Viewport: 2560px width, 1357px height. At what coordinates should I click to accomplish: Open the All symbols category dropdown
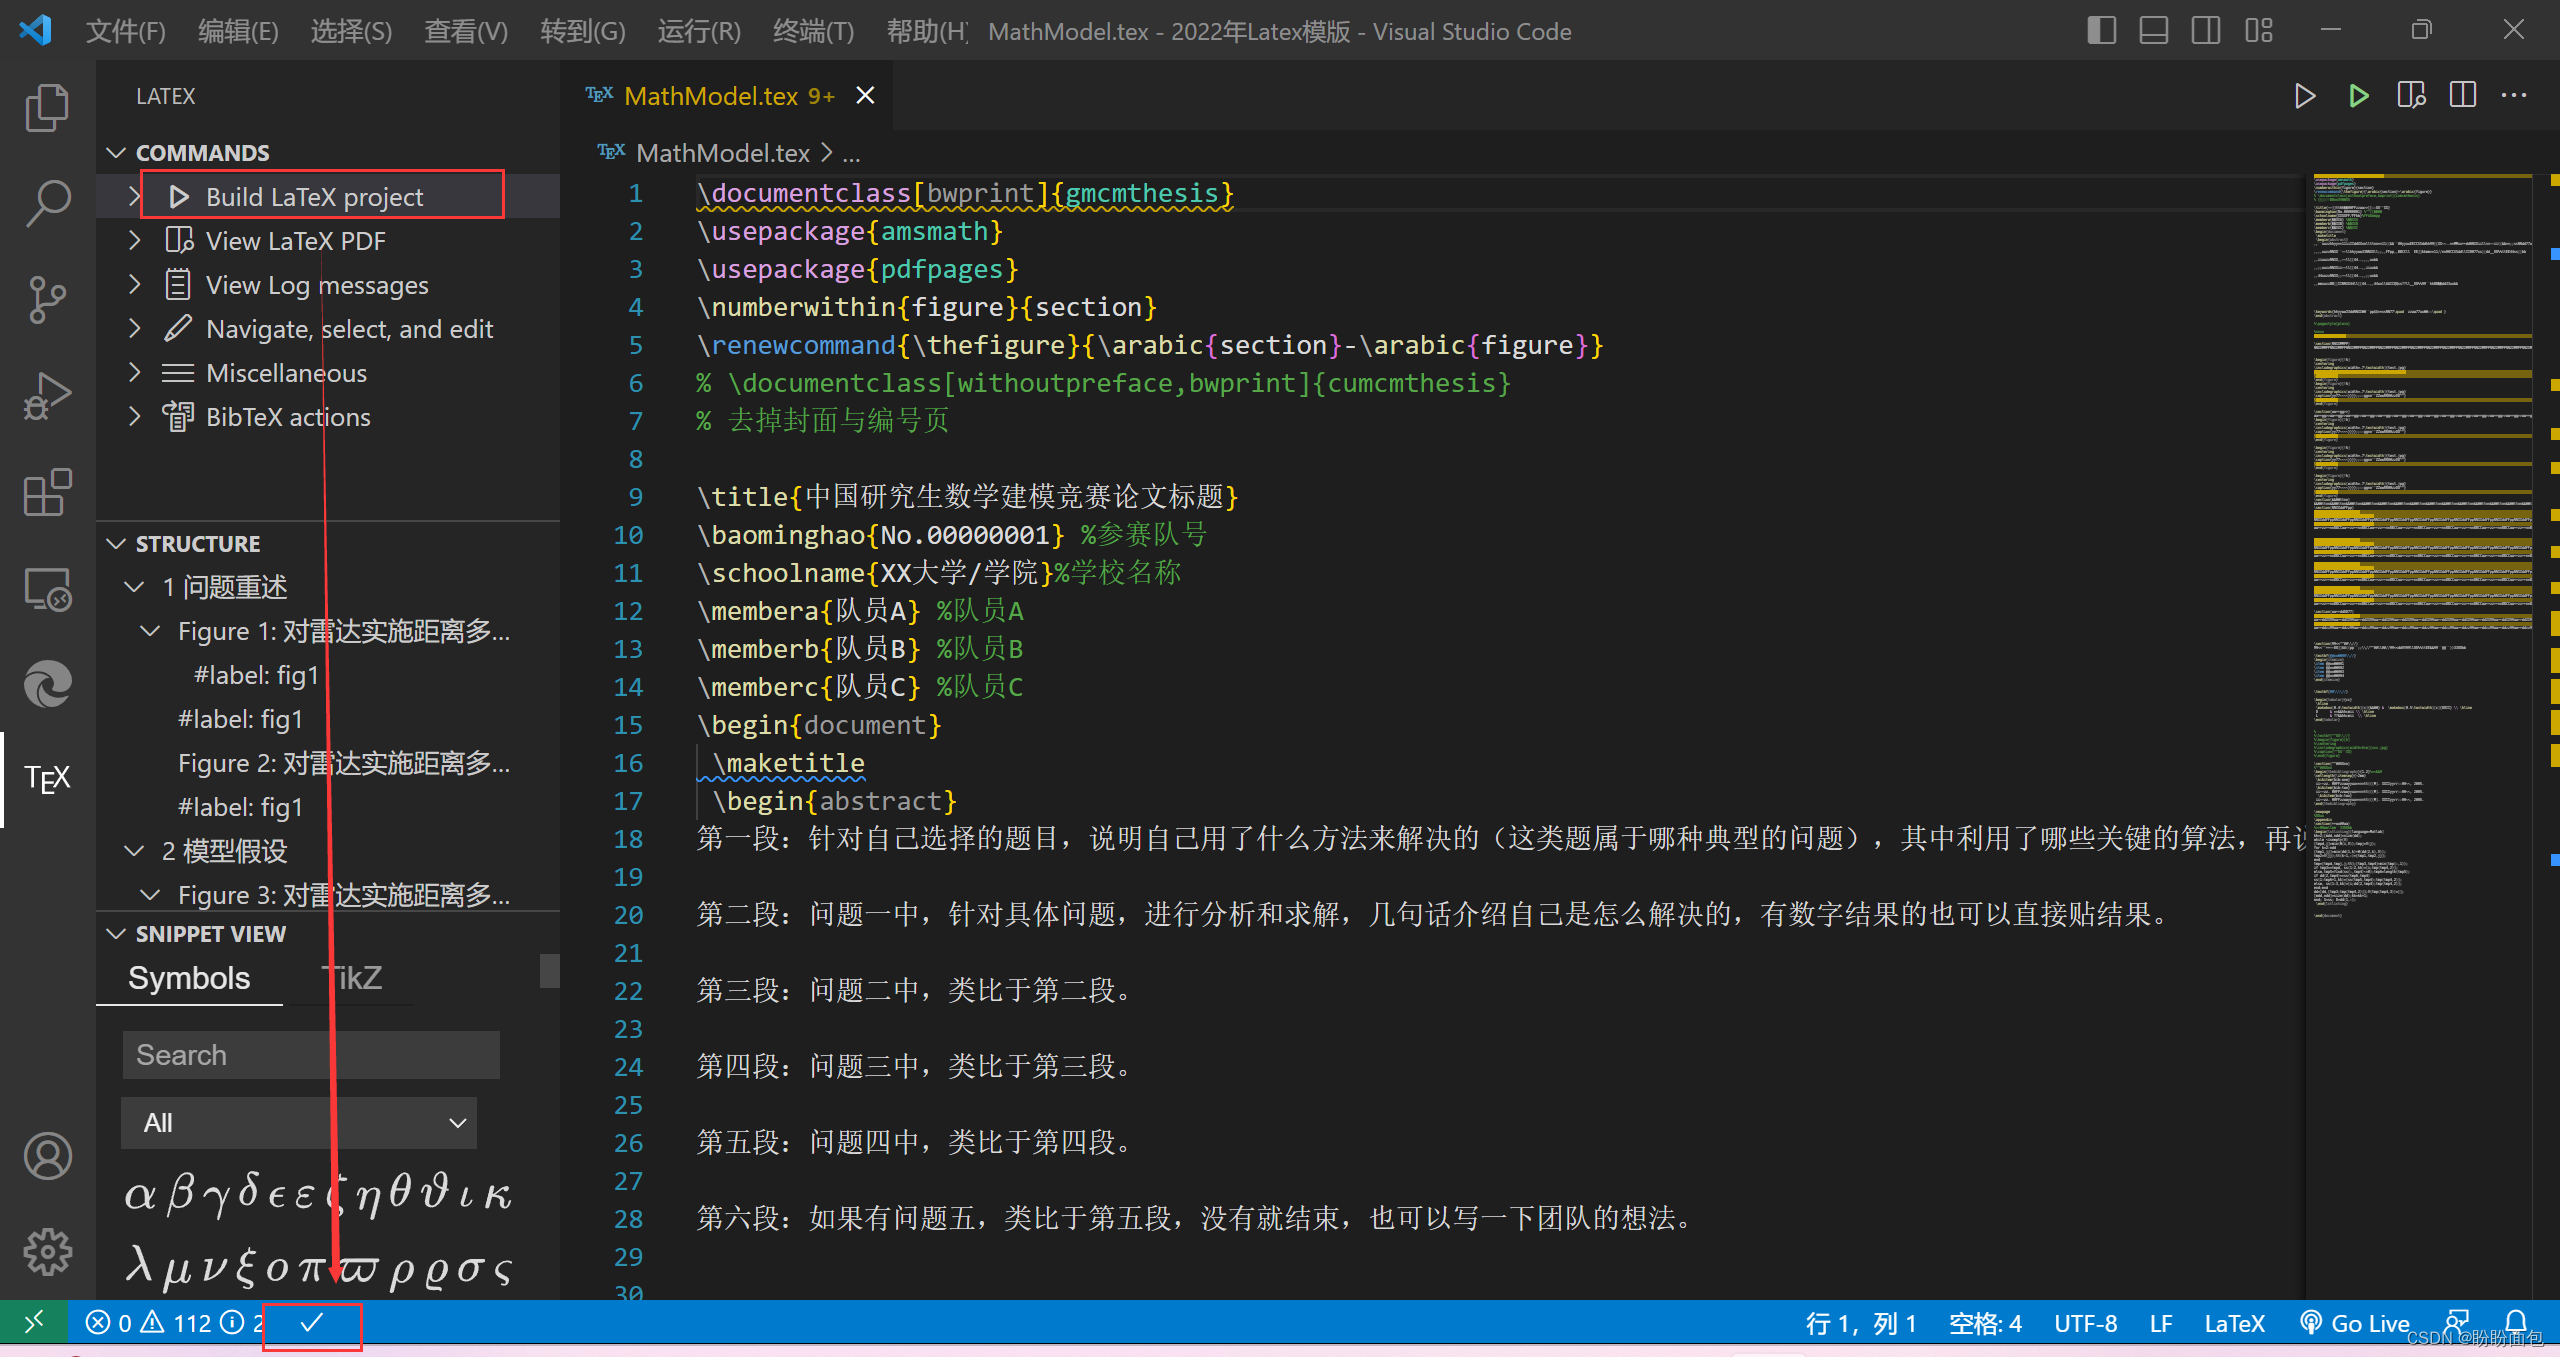pyautogui.click(x=298, y=1122)
